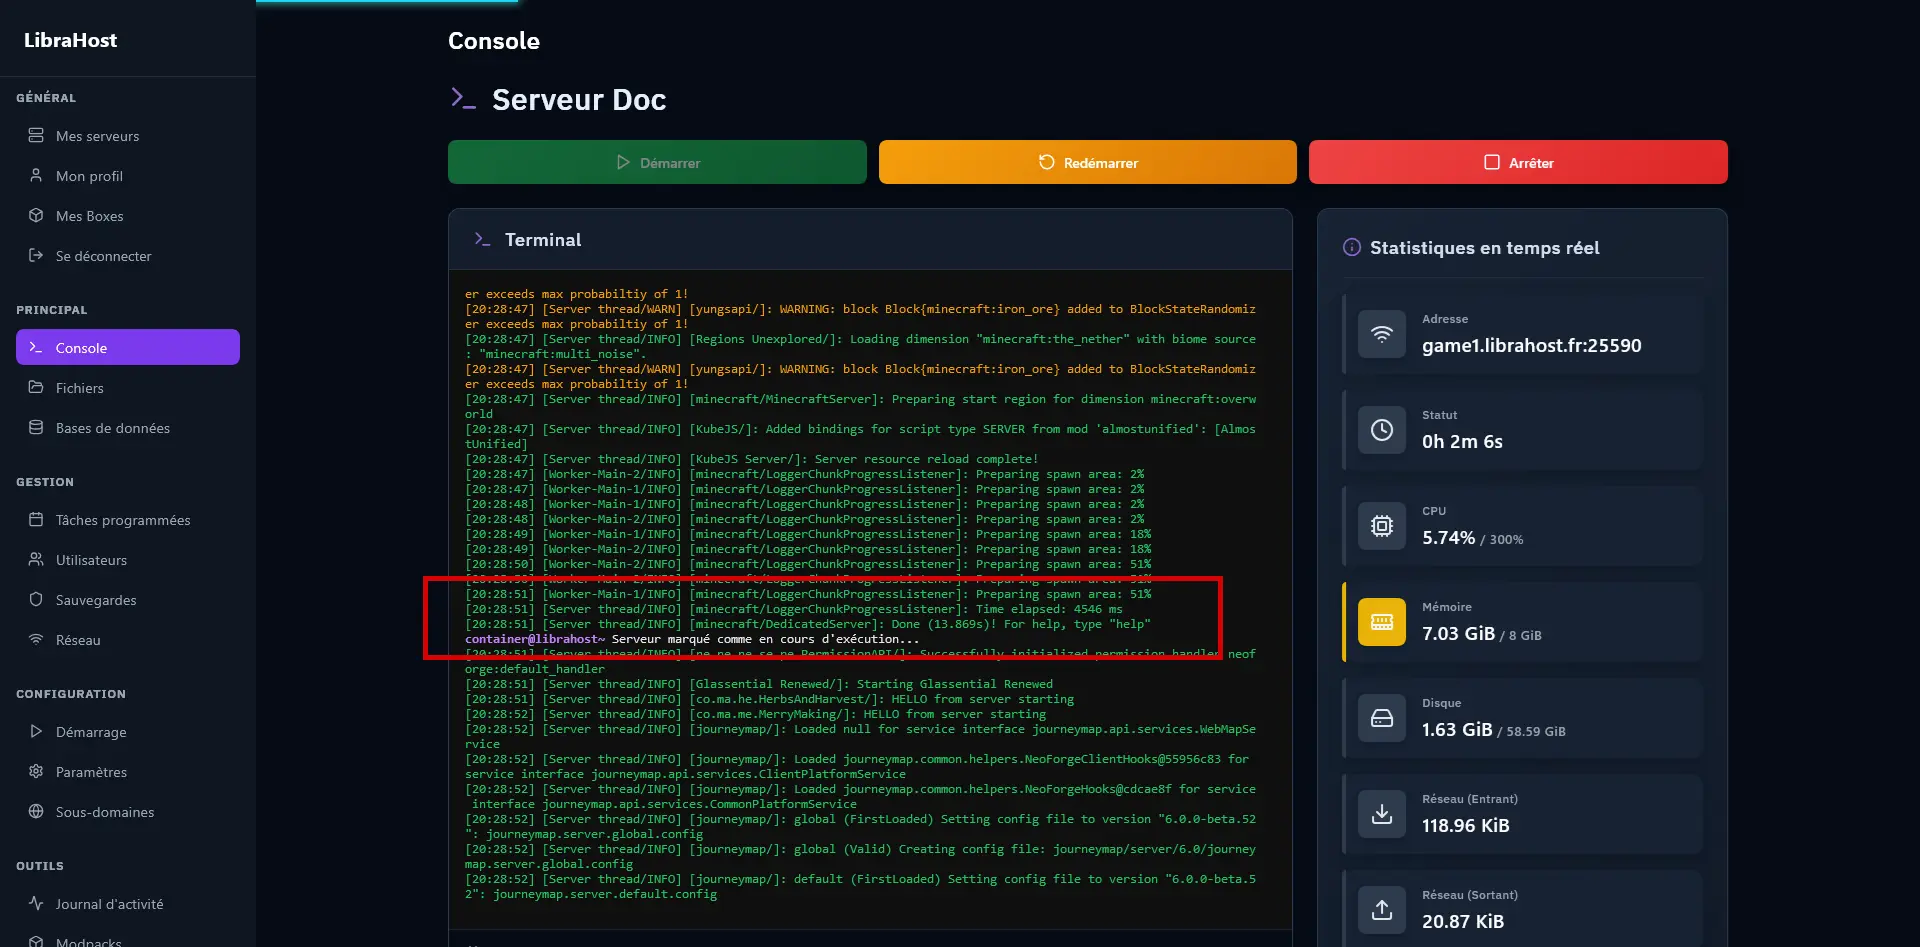Image resolution: width=1920 pixels, height=947 pixels.
Task: Click the Mes Boxes cube icon
Action: pos(36,215)
